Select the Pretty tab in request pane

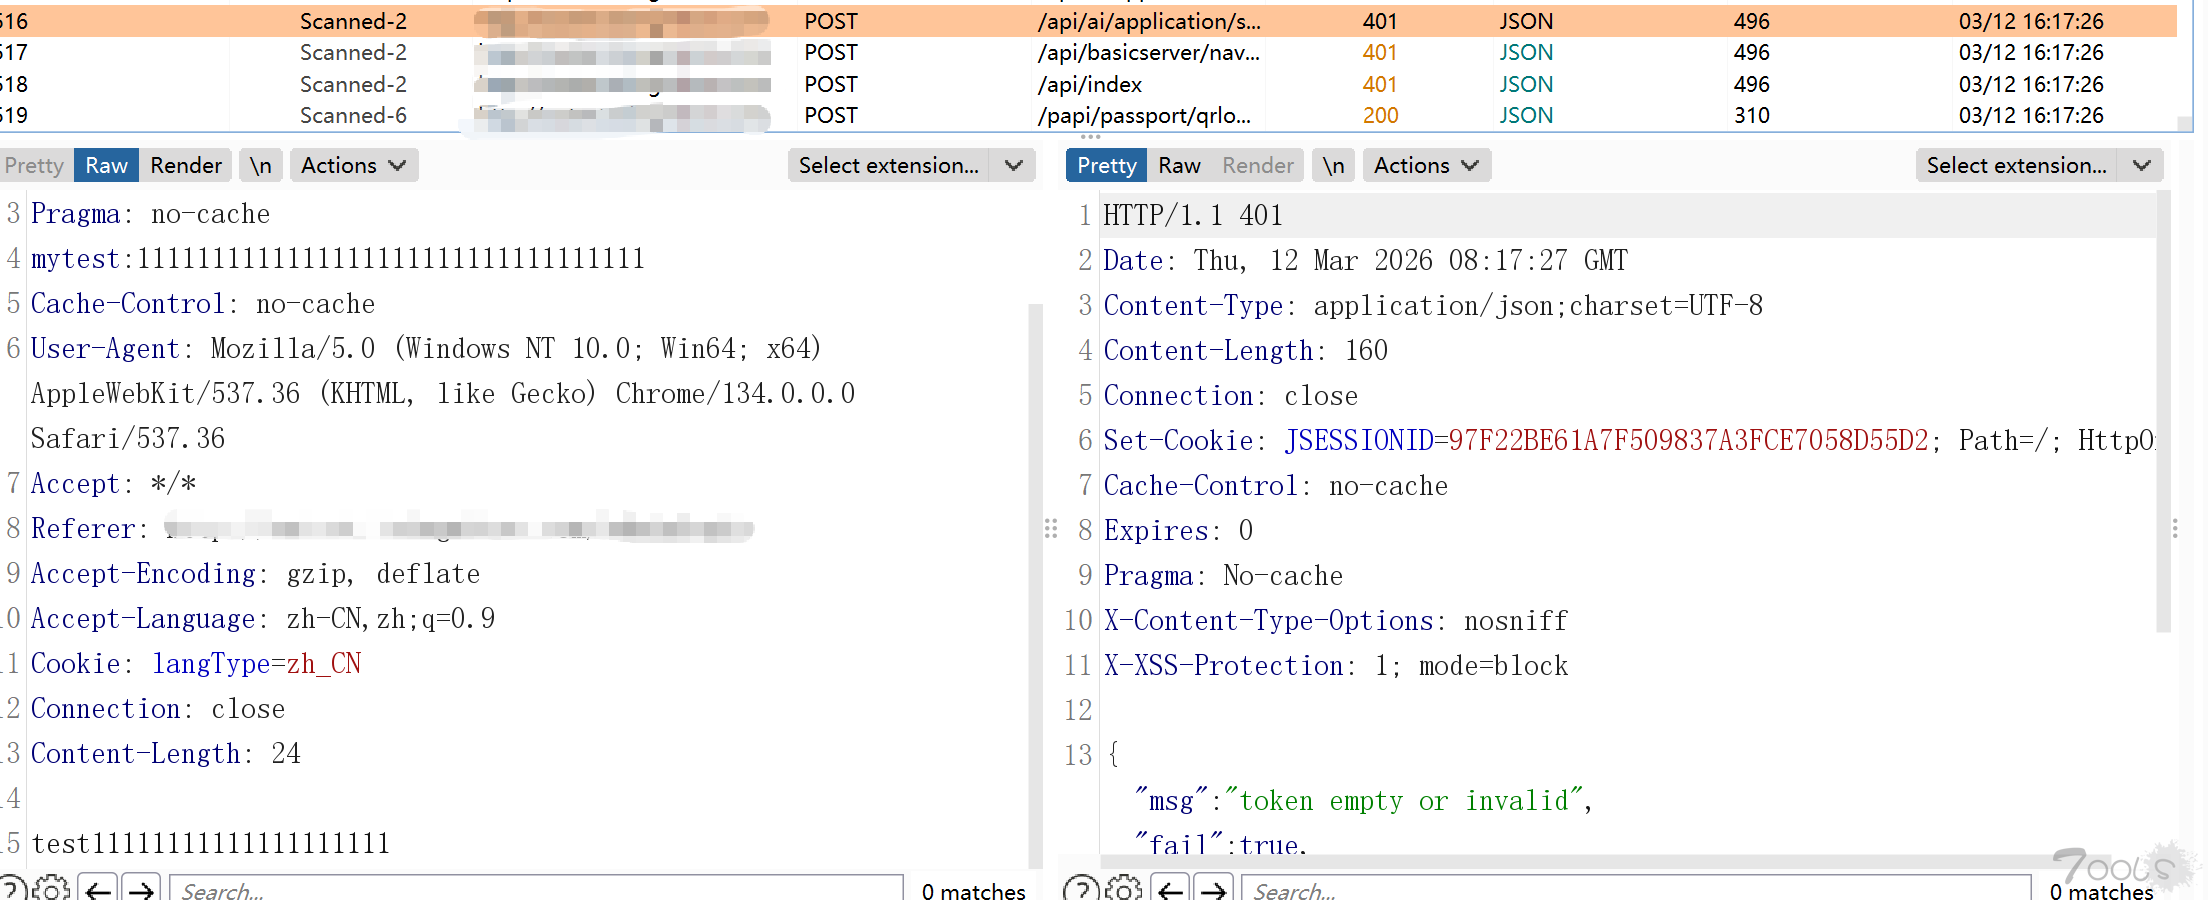[35, 165]
